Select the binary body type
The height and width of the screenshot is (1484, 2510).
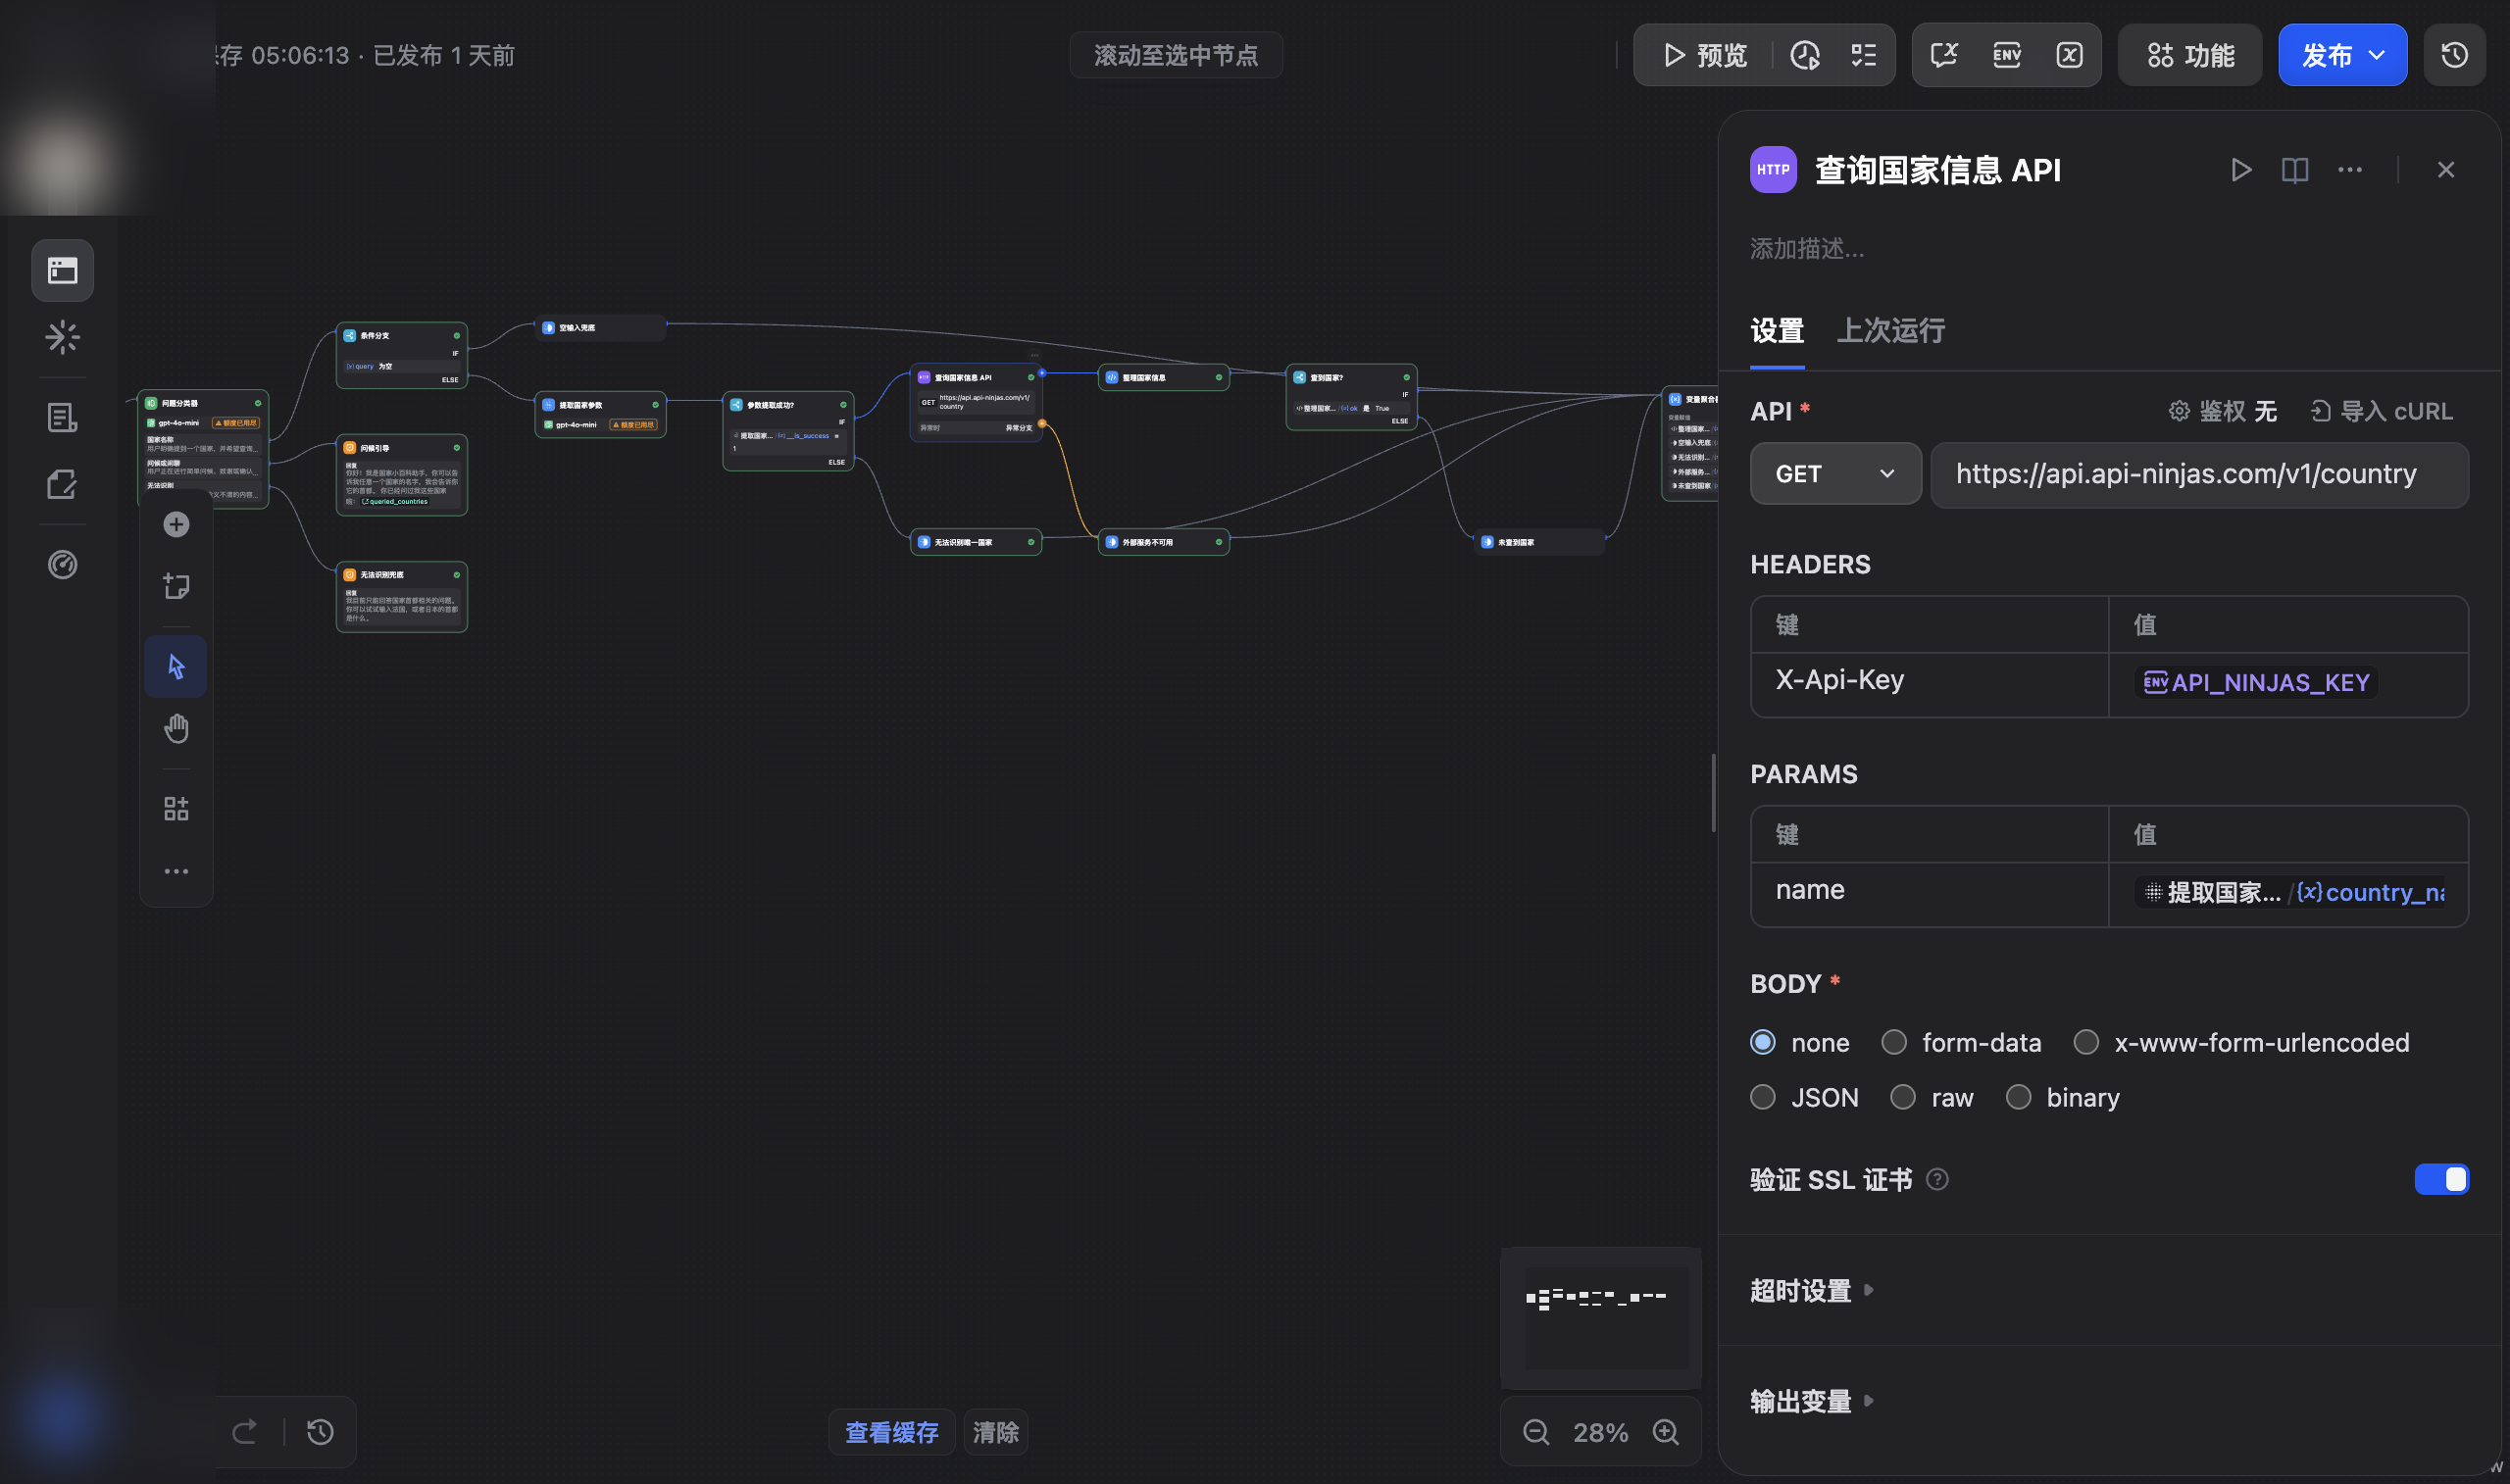(x=2019, y=1097)
